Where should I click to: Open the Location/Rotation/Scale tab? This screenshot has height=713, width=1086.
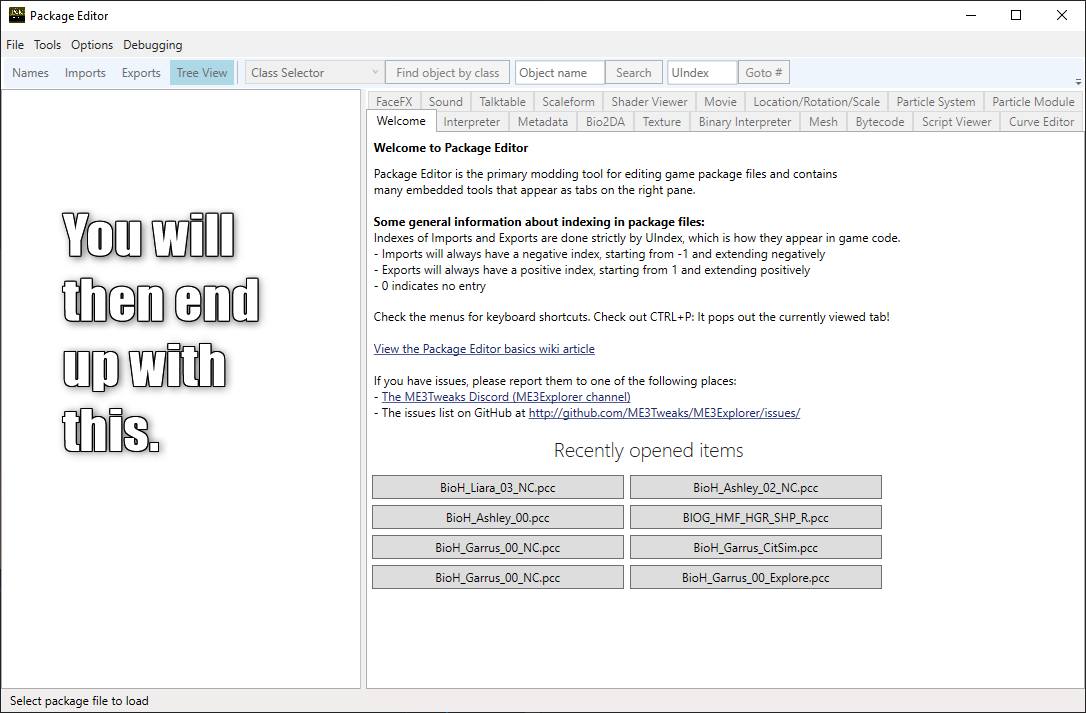point(817,101)
